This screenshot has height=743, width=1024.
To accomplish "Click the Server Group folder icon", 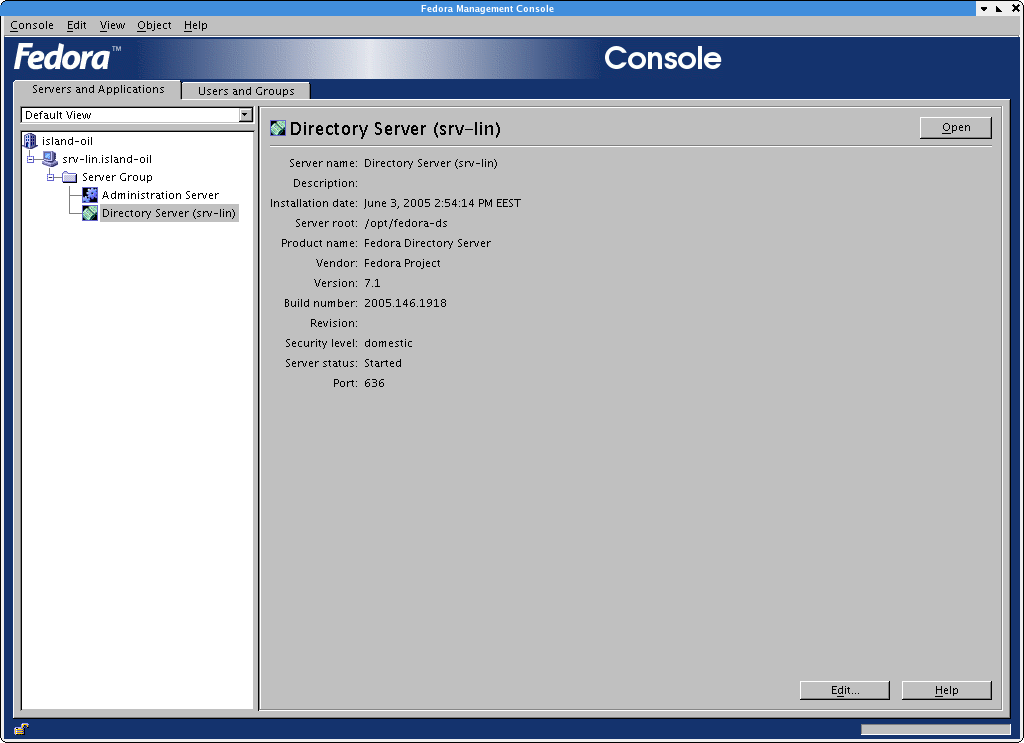I will (69, 177).
